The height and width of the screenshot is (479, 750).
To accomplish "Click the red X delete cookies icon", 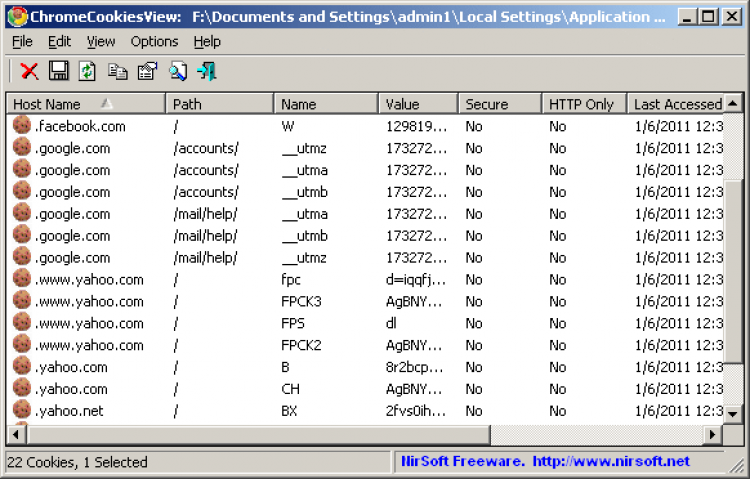I will [29, 71].
